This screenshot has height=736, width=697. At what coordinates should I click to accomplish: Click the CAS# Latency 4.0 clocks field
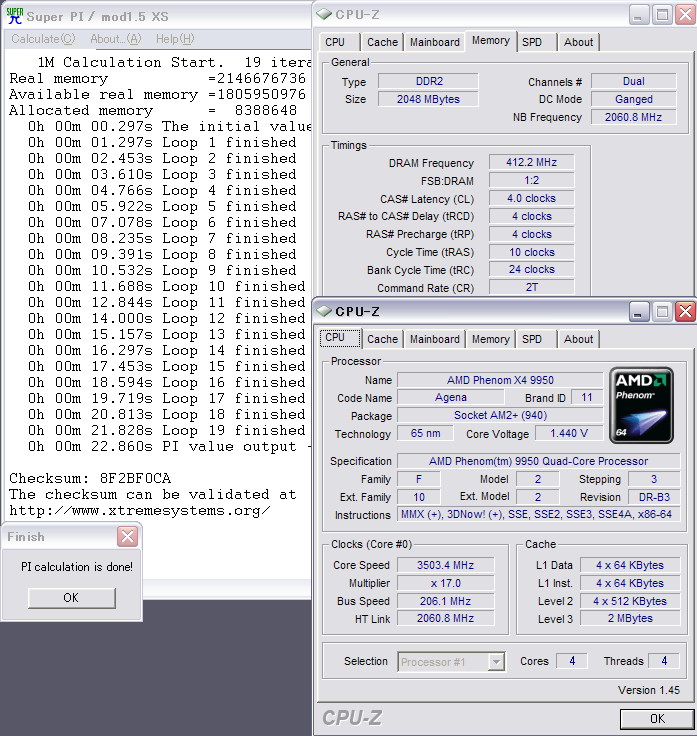[x=531, y=198]
